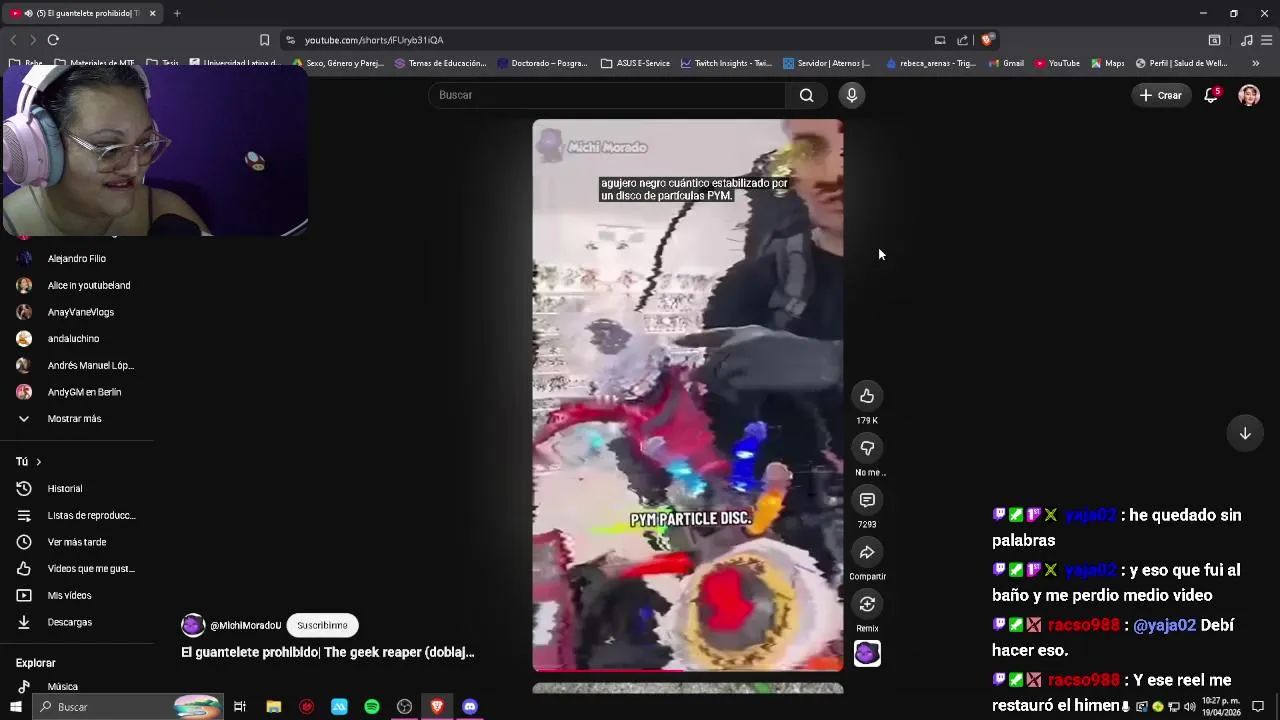Screen dimensions: 1280x720
Task: Remix this short
Action: [867, 604]
